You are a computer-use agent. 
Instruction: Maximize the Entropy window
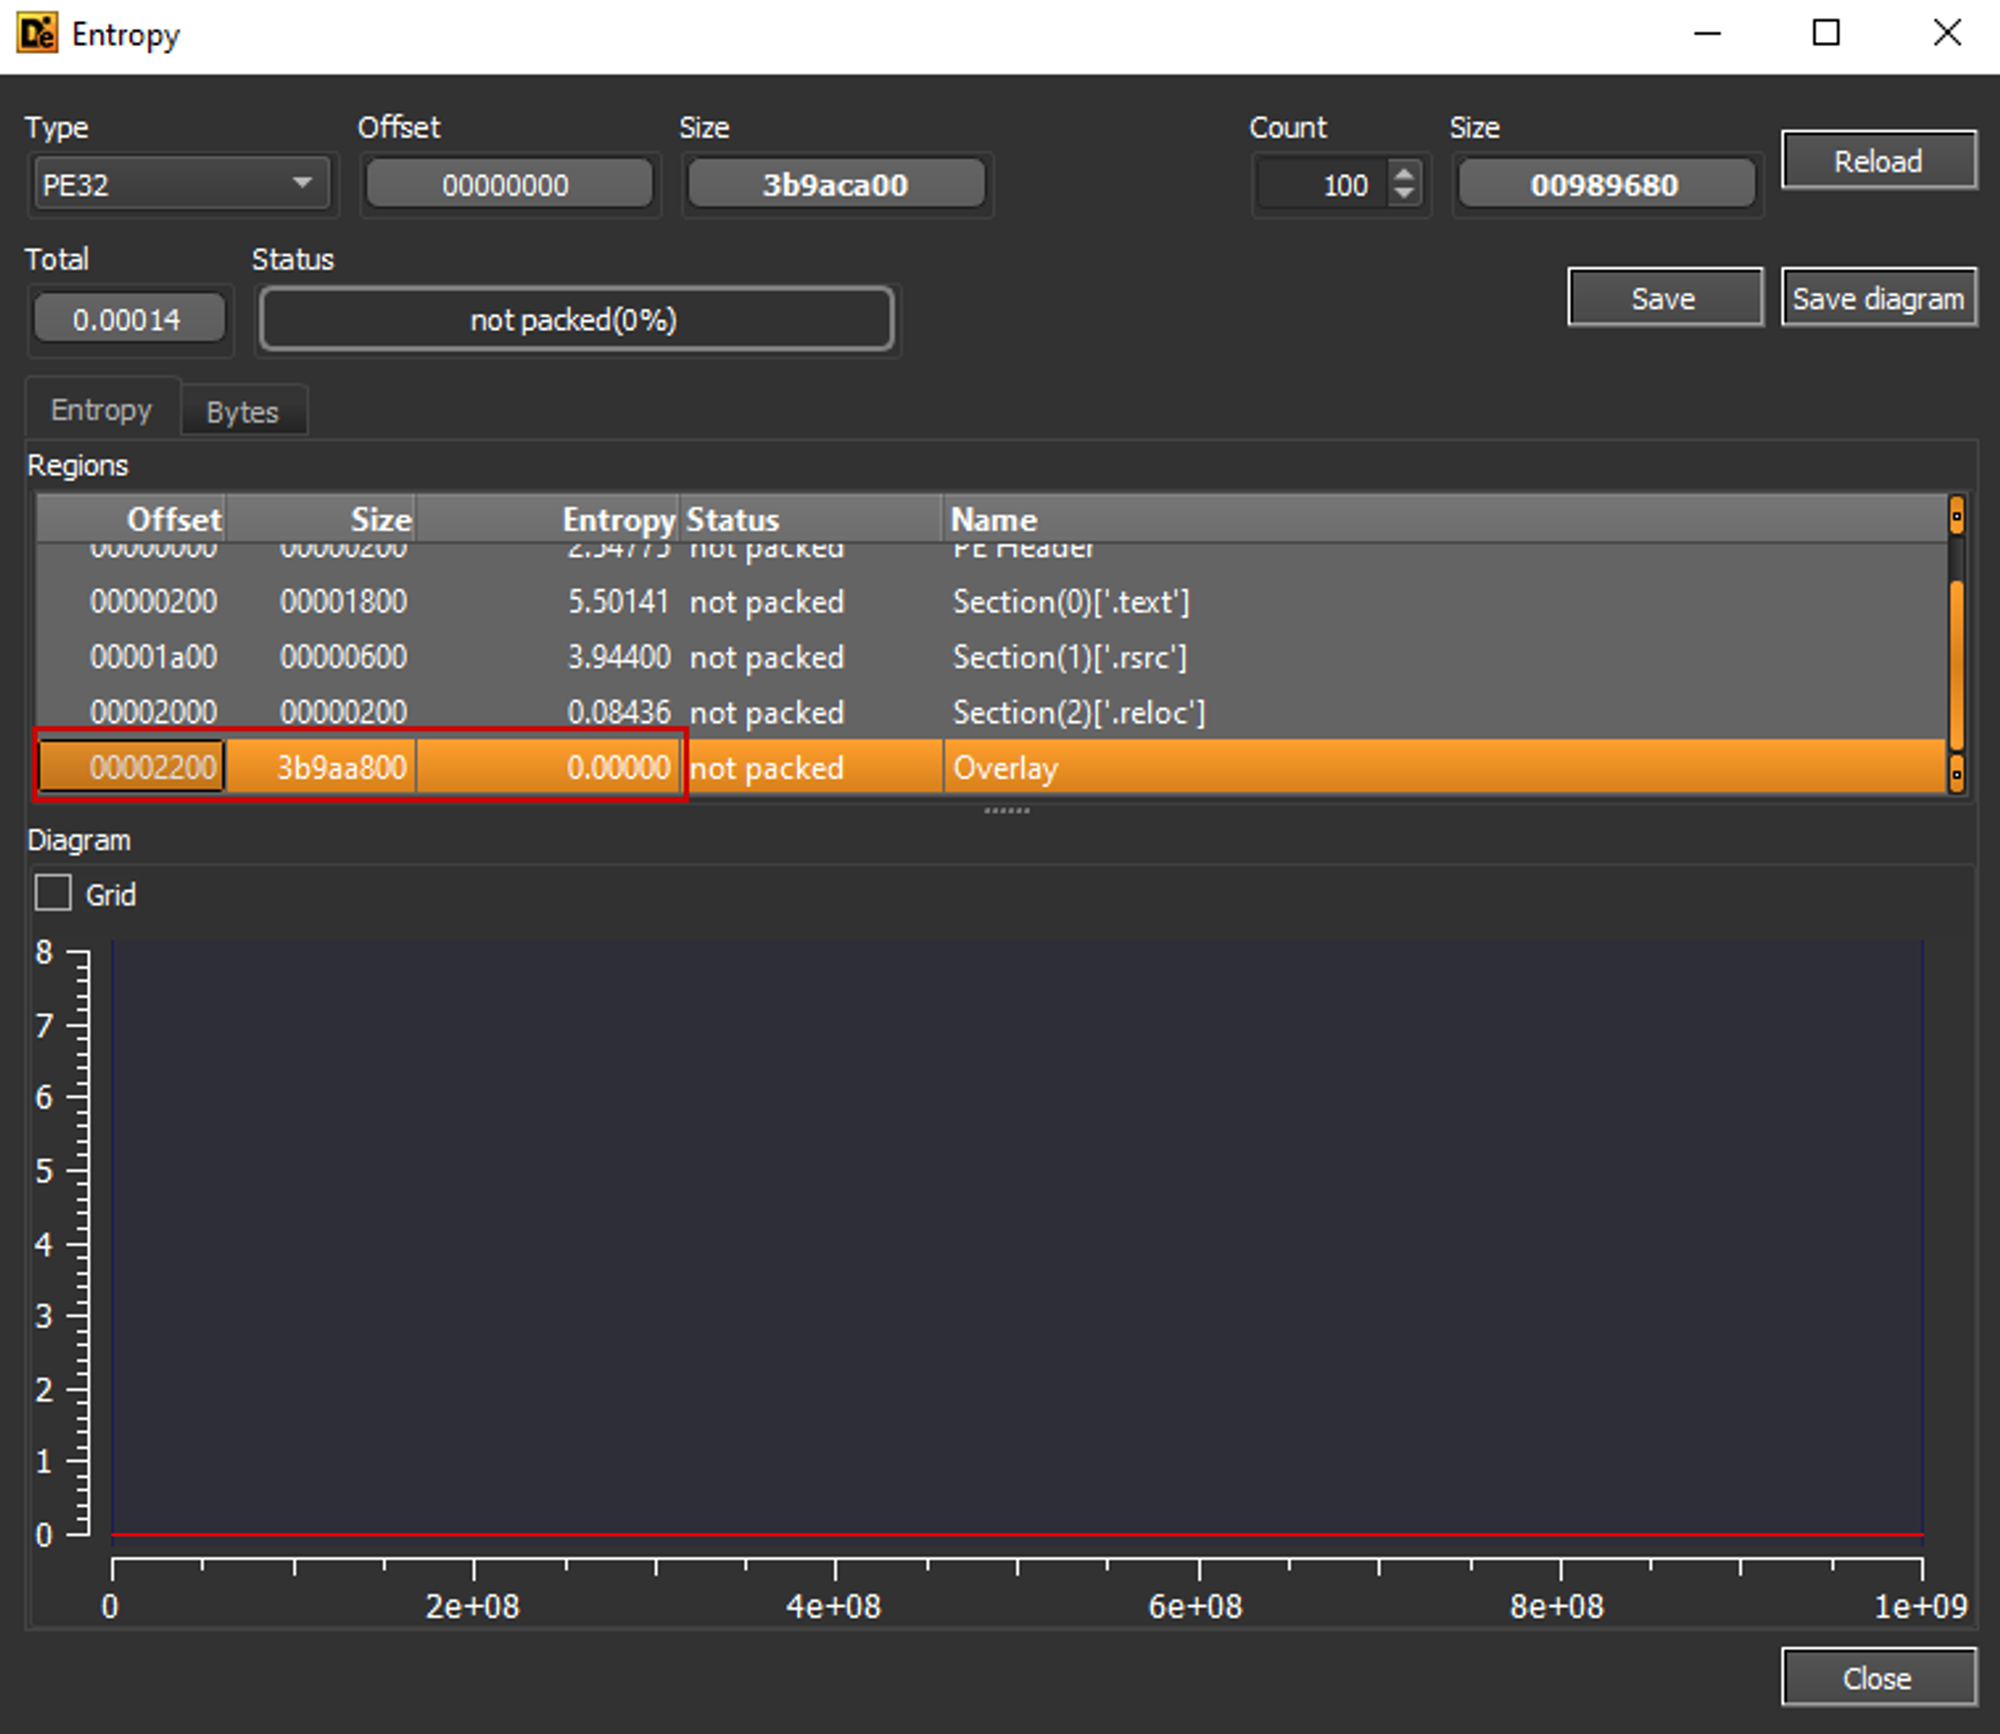(x=1826, y=34)
